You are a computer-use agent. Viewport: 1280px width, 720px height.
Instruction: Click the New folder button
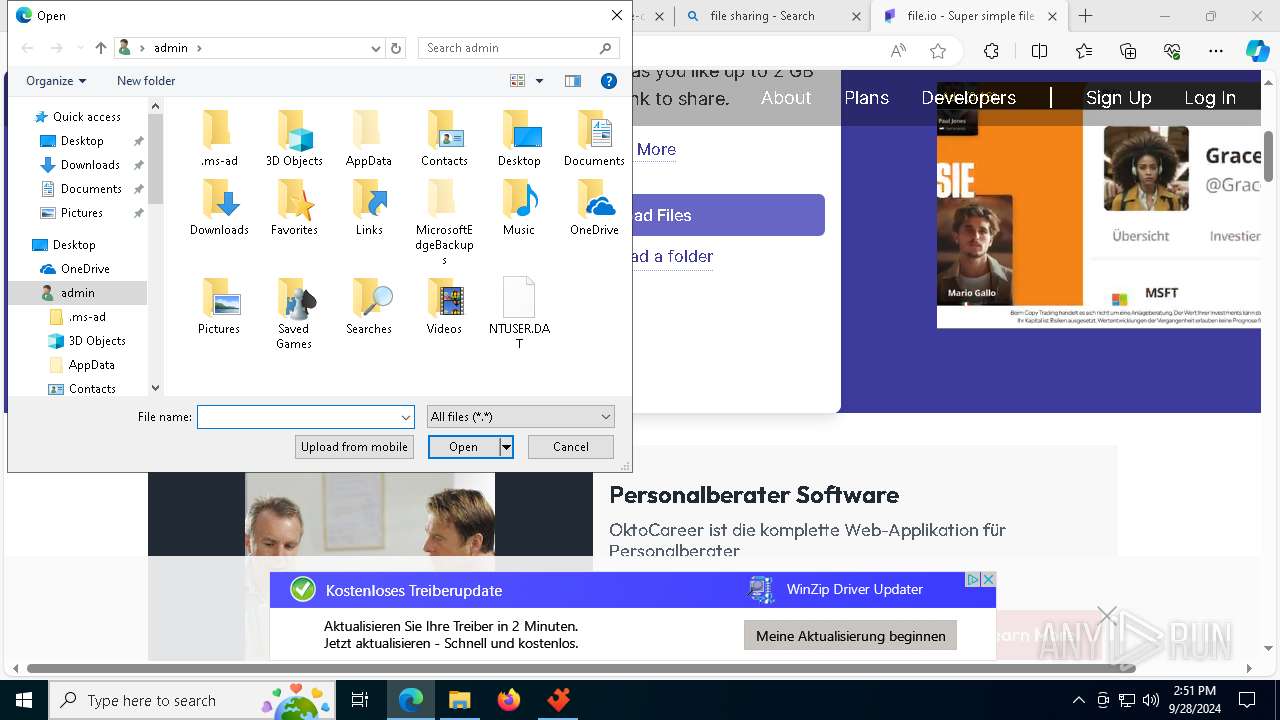click(146, 81)
